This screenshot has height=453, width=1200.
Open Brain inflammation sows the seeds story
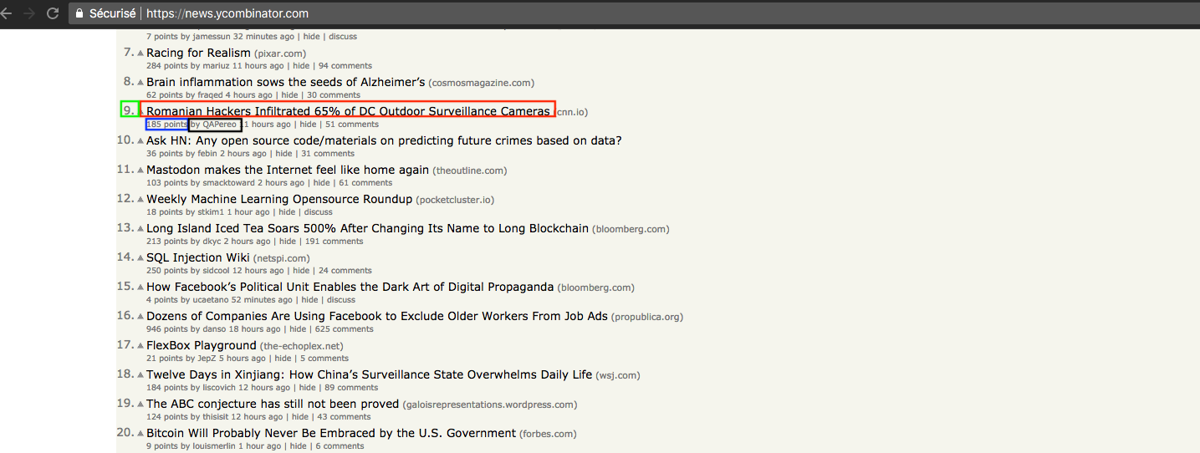point(286,81)
